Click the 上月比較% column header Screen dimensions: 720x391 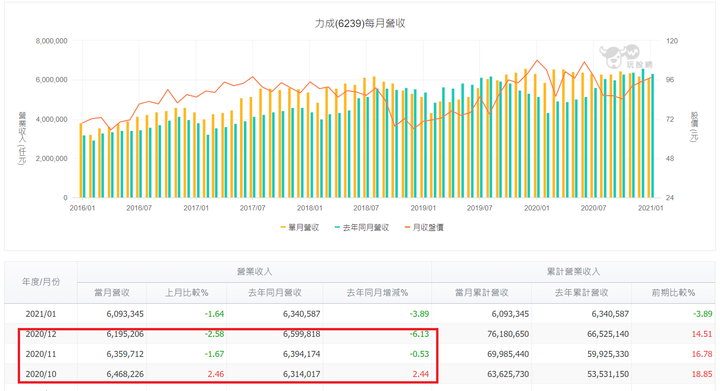(x=187, y=293)
